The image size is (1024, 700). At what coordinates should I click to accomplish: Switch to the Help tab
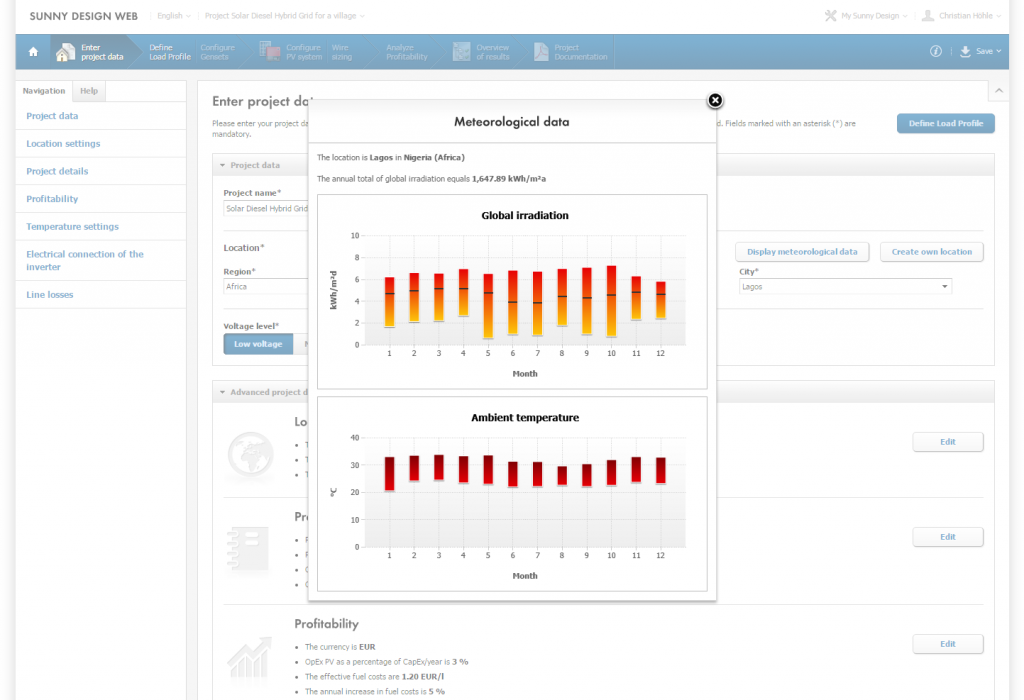coord(89,91)
